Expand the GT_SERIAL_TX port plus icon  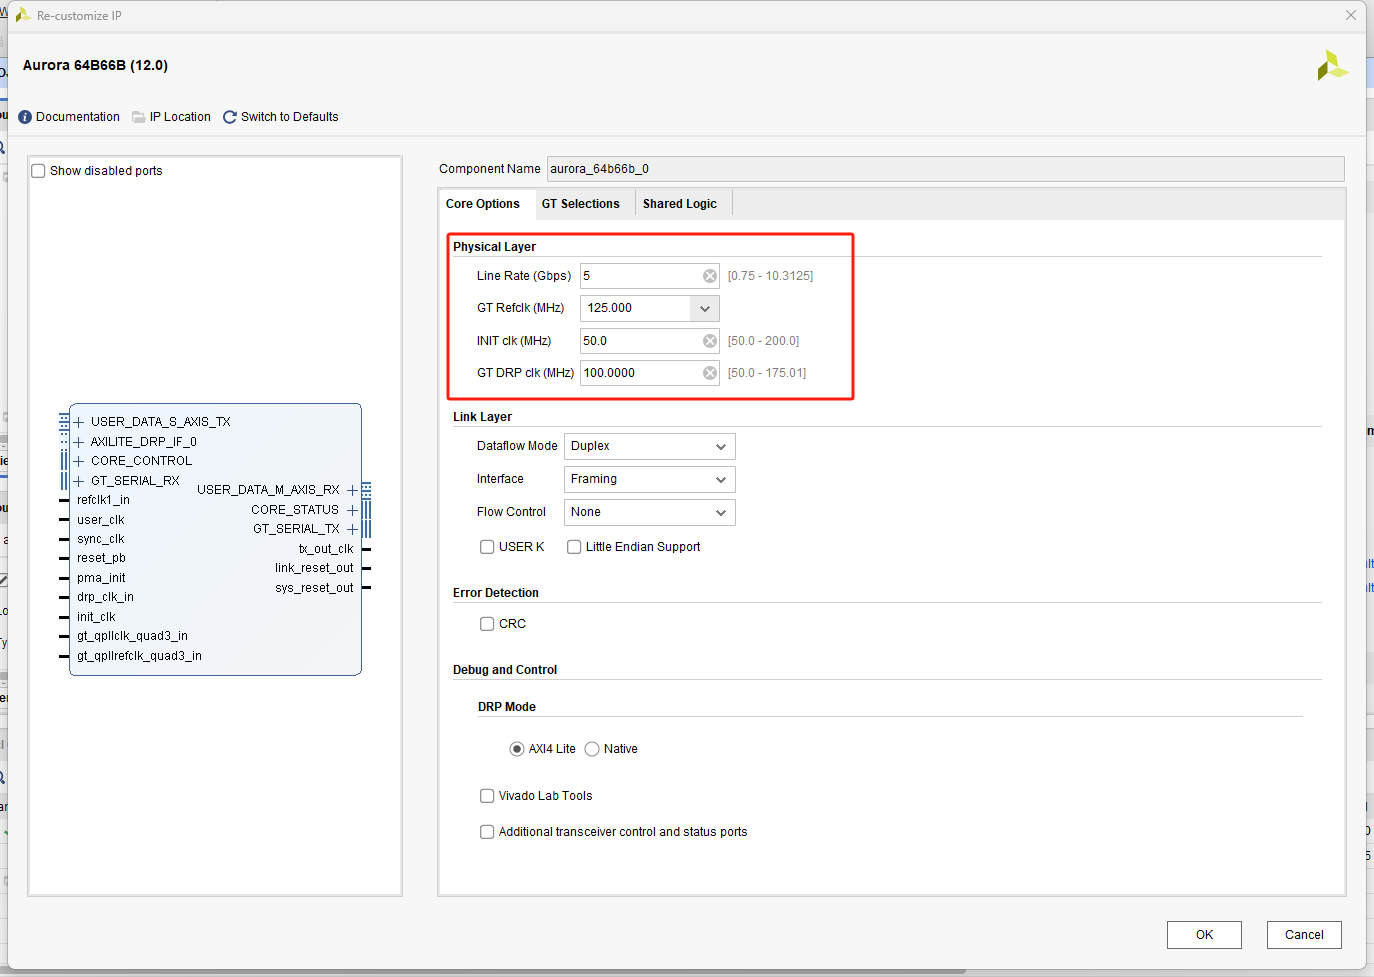(352, 529)
